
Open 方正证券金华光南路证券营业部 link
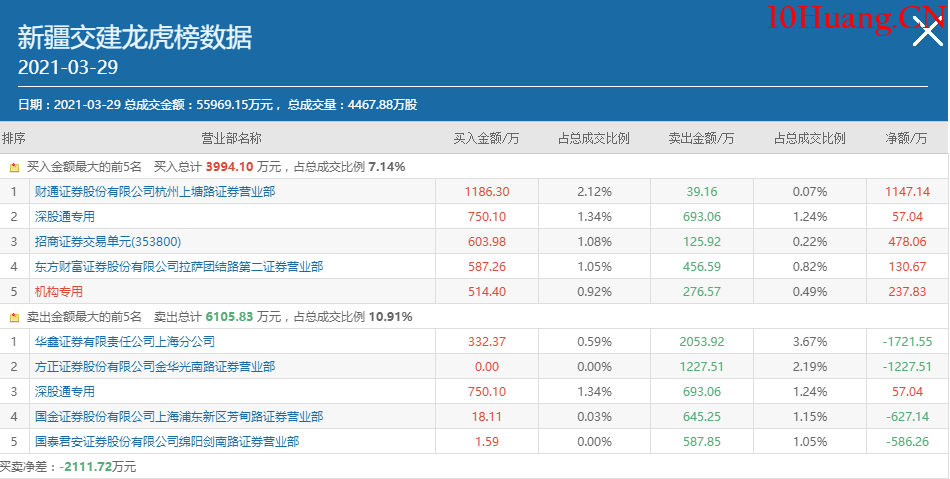click(155, 367)
